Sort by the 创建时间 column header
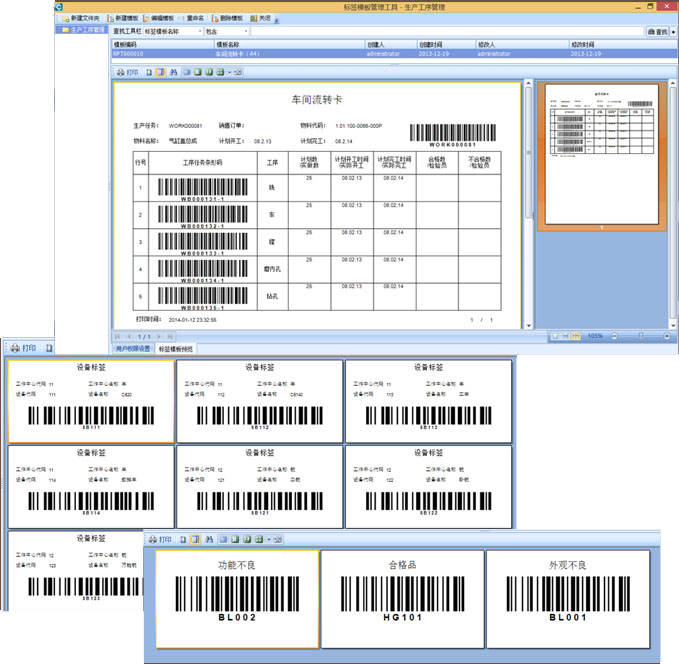This screenshot has width=679, height=664. pos(446,45)
